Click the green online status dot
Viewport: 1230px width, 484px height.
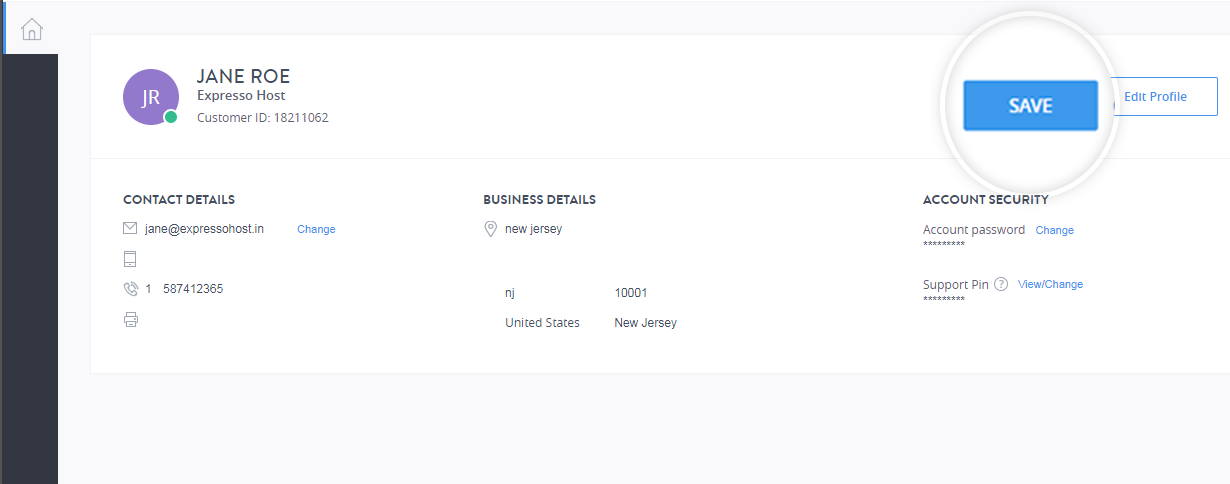click(x=171, y=117)
